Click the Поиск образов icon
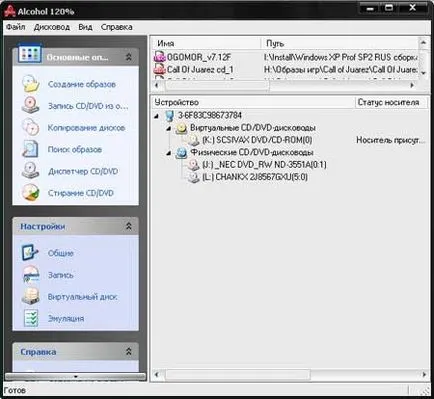Image resolution: width=434 pixels, height=399 pixels. coord(31,149)
